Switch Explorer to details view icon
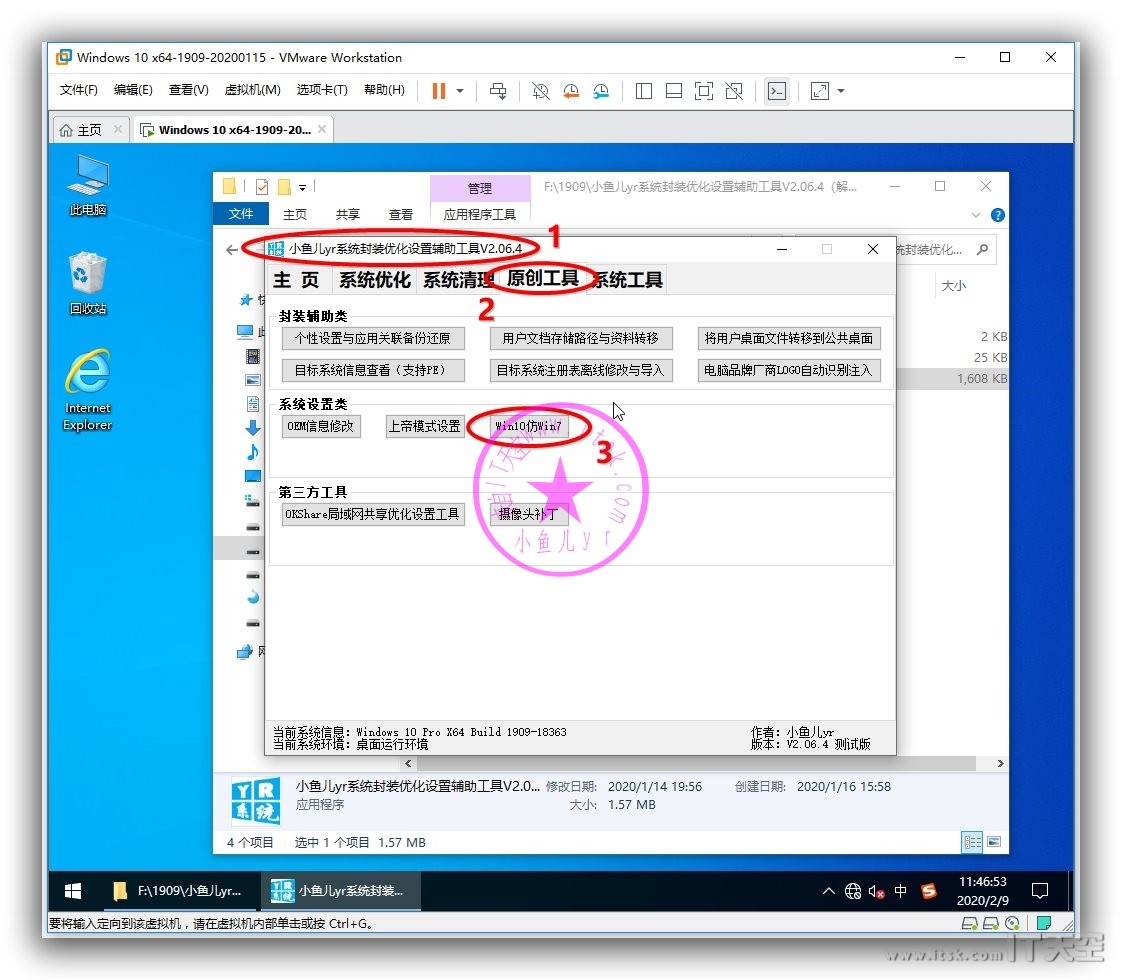This screenshot has height=980, width=1122. 972,842
